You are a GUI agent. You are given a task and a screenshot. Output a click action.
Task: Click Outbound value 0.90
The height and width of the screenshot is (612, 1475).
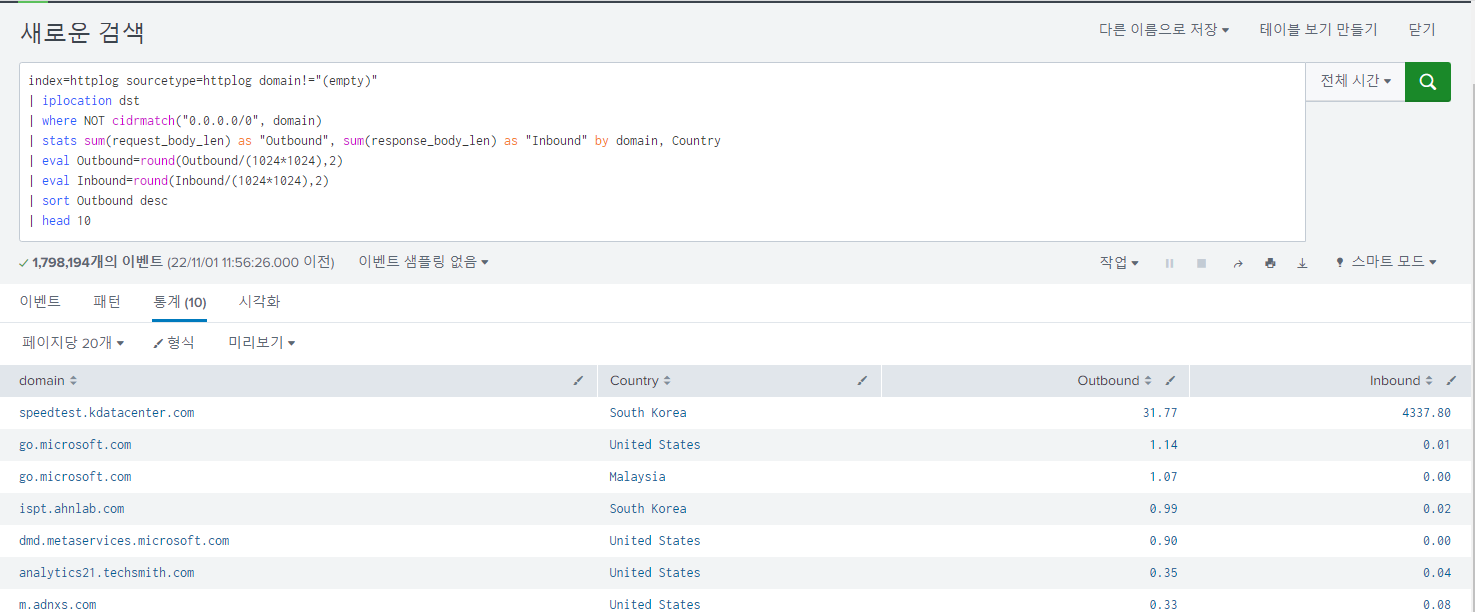pyautogui.click(x=1163, y=541)
